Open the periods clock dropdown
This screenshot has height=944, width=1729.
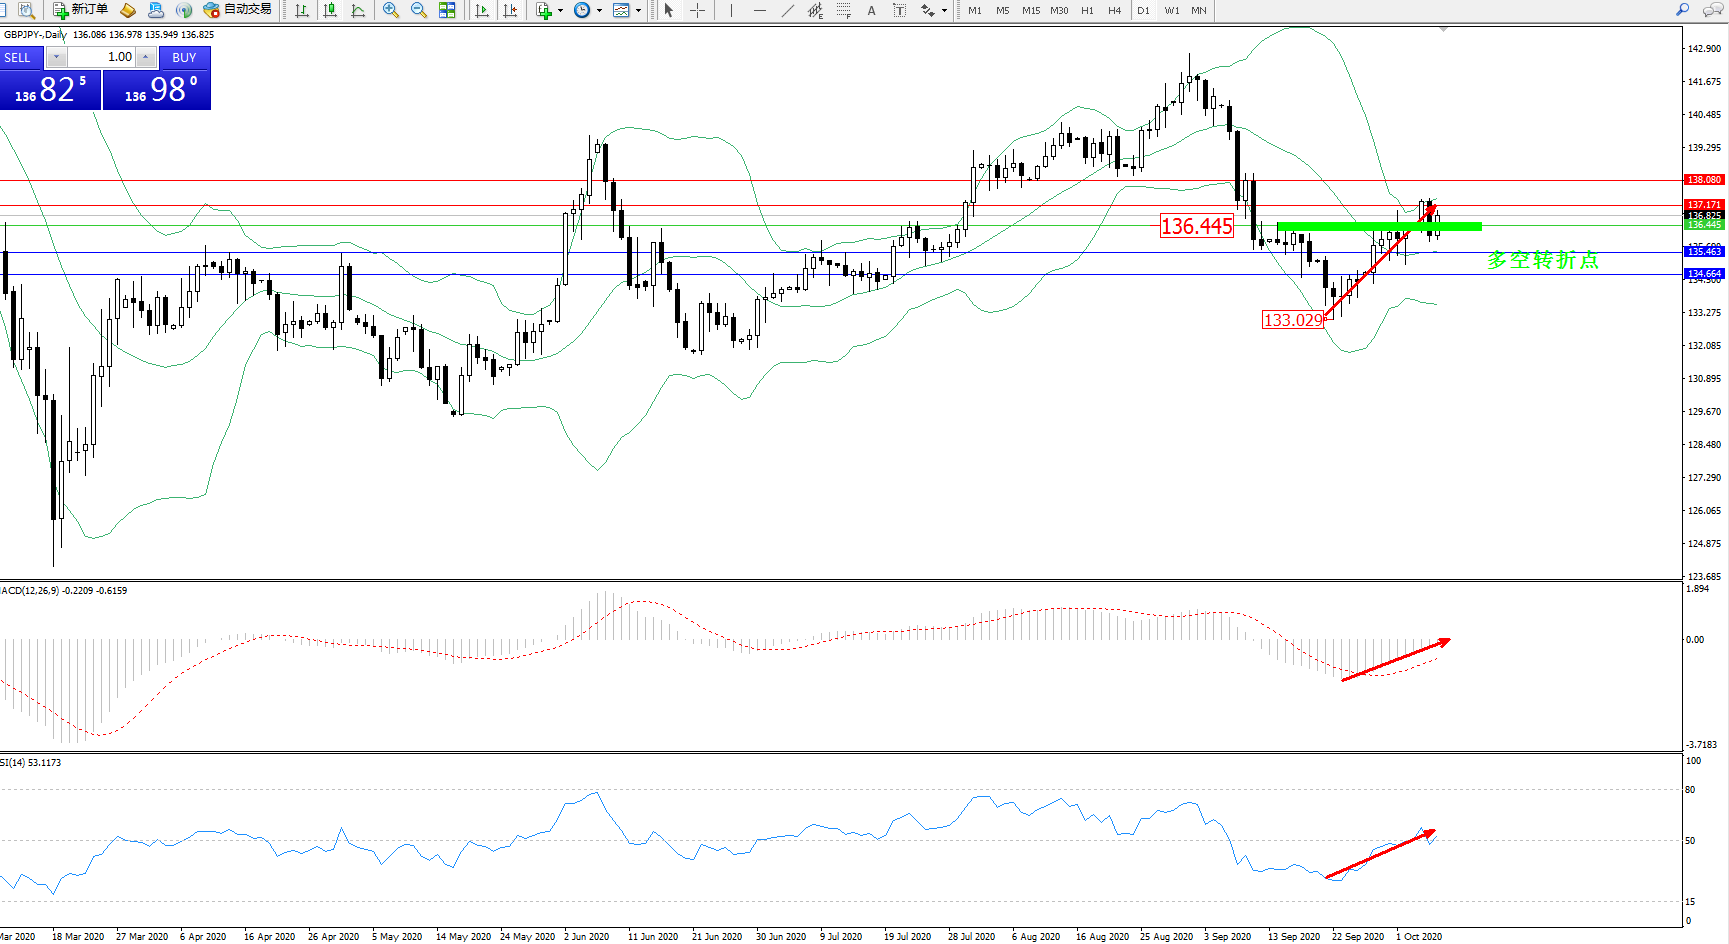599,10
